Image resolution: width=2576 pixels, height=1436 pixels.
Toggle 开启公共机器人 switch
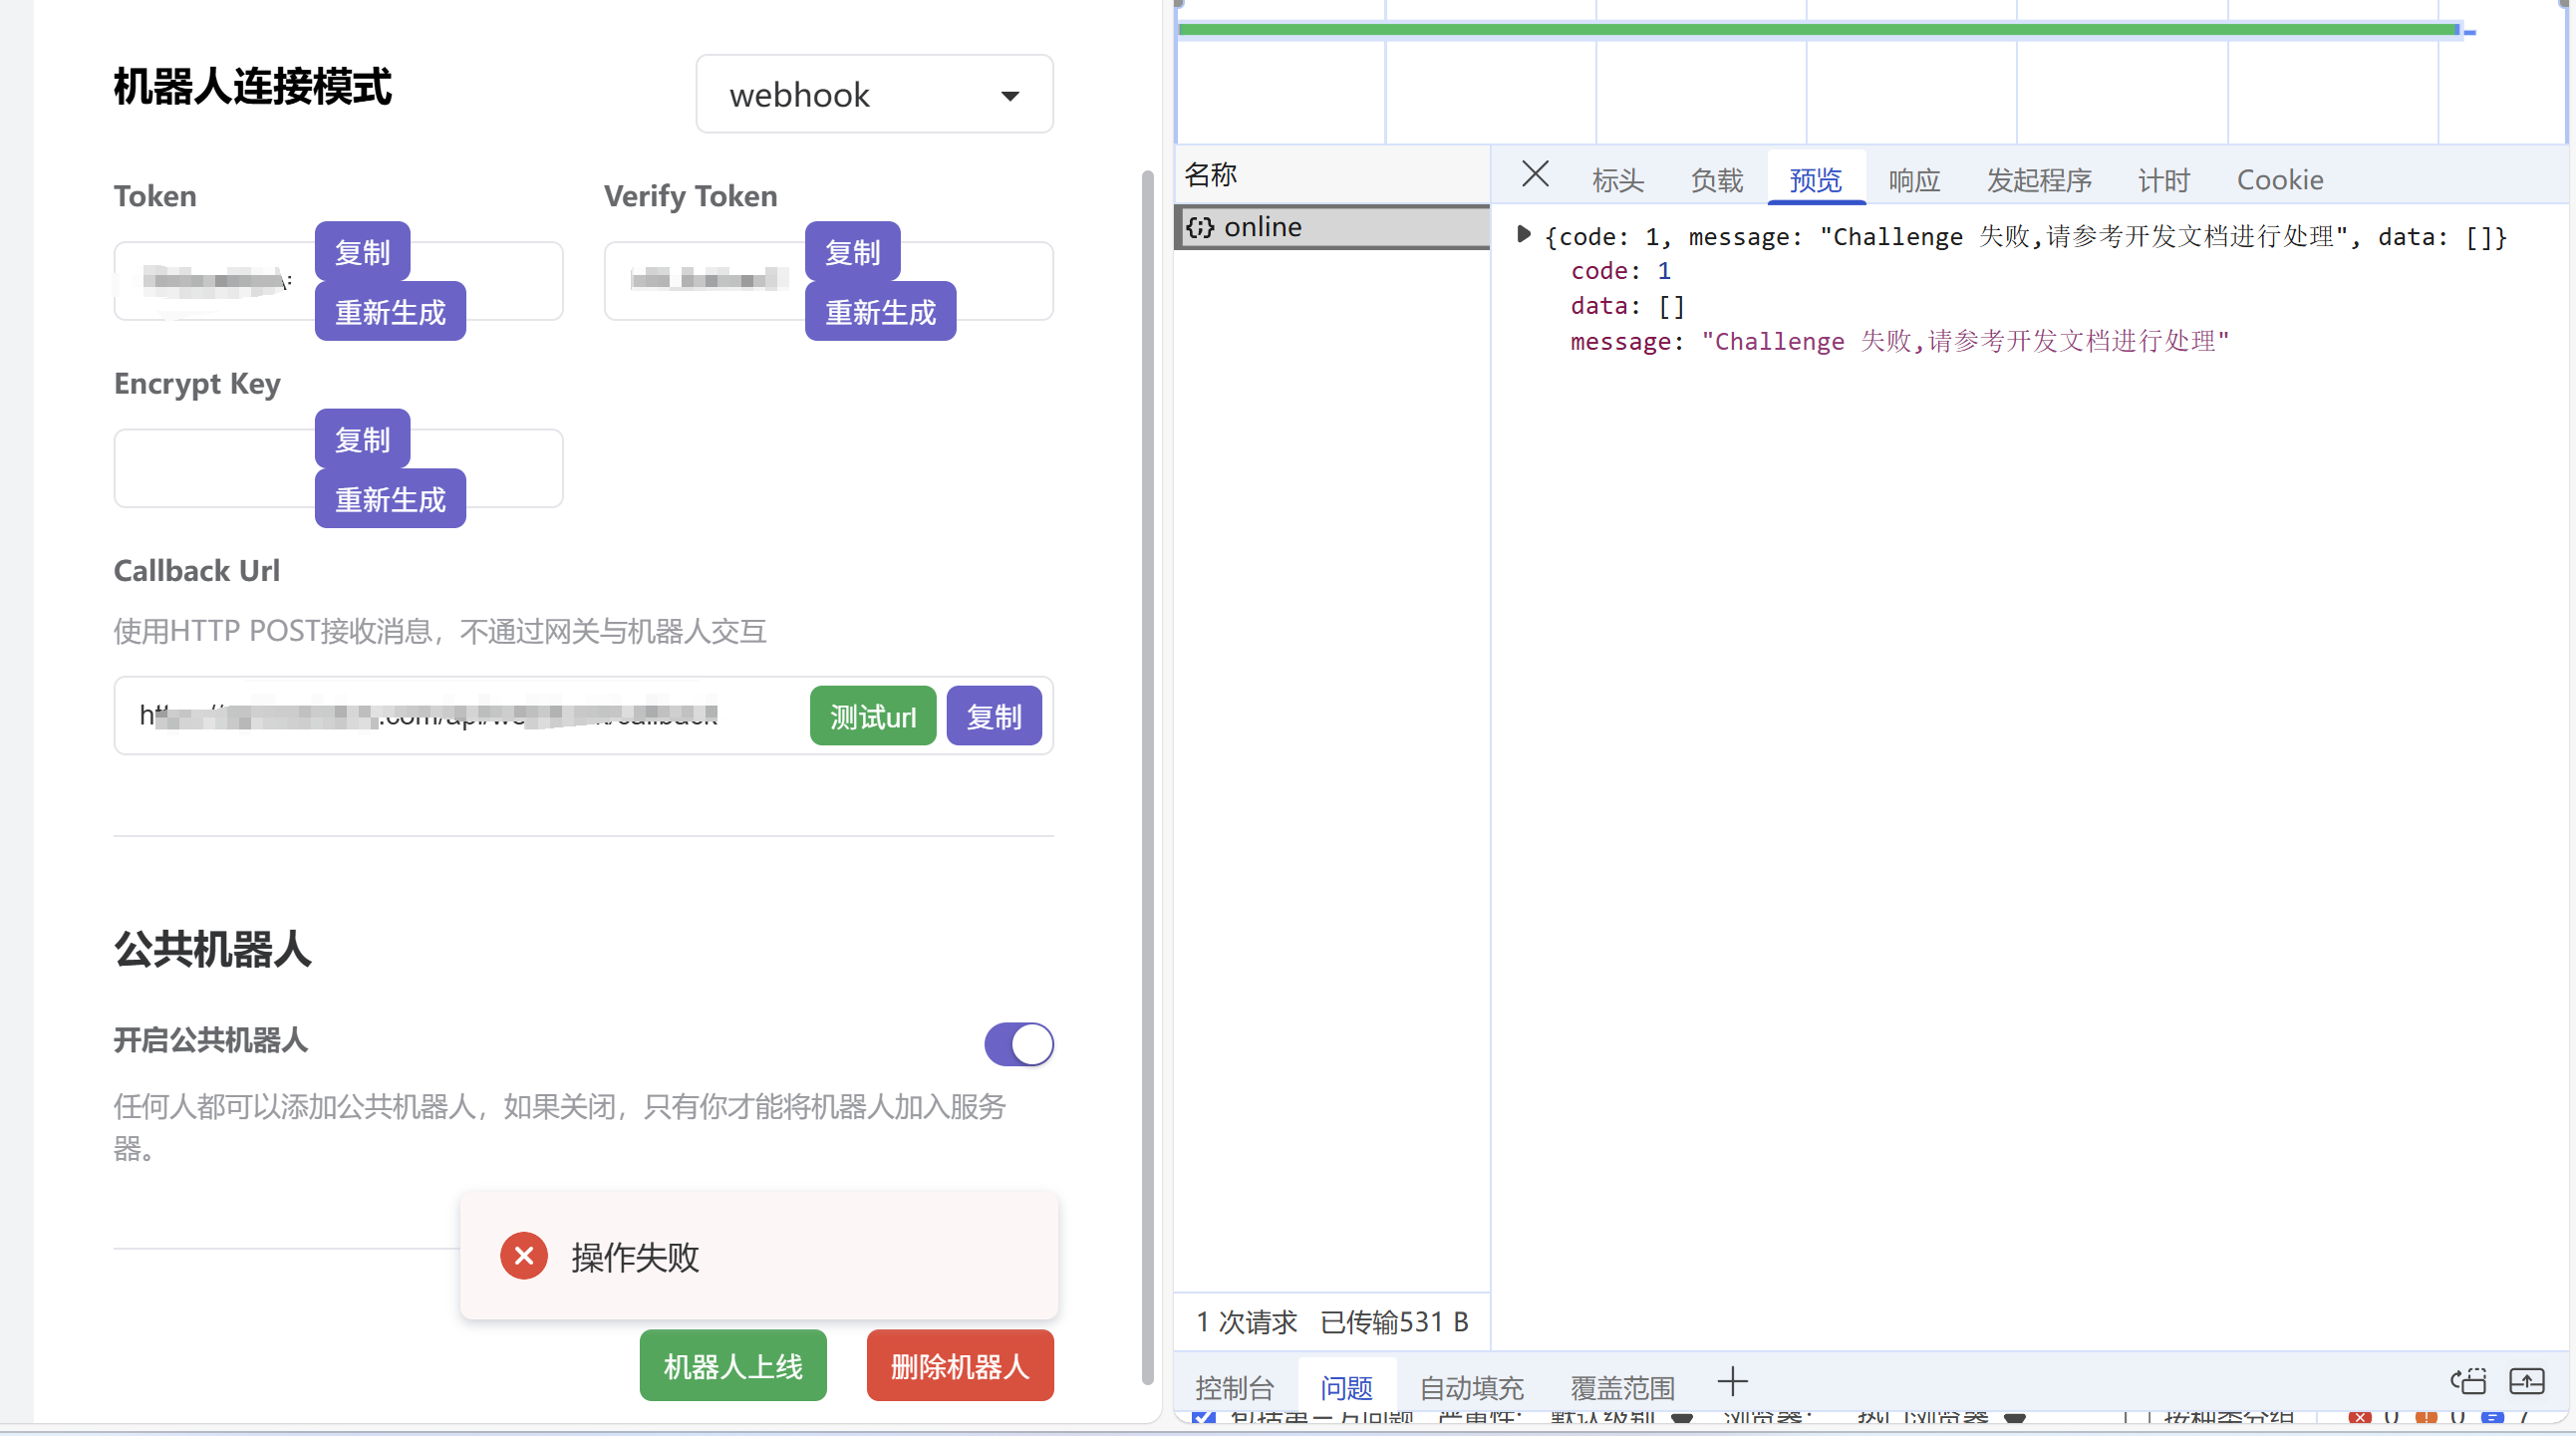1018,1044
